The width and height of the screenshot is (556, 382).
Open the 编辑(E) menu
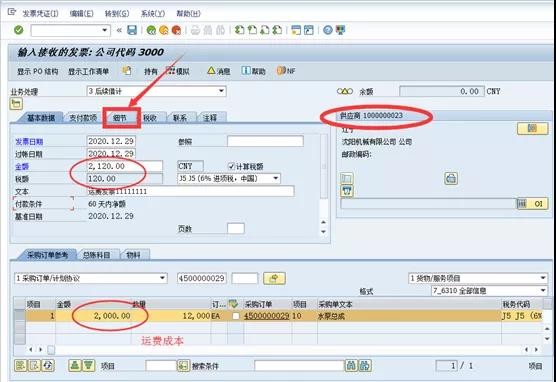click(x=82, y=13)
